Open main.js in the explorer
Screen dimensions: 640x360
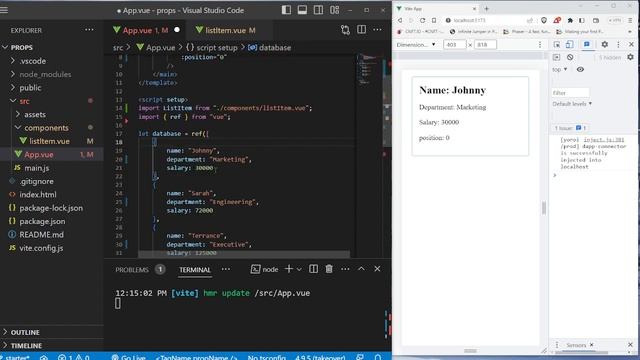pyautogui.click(x=52, y=168)
